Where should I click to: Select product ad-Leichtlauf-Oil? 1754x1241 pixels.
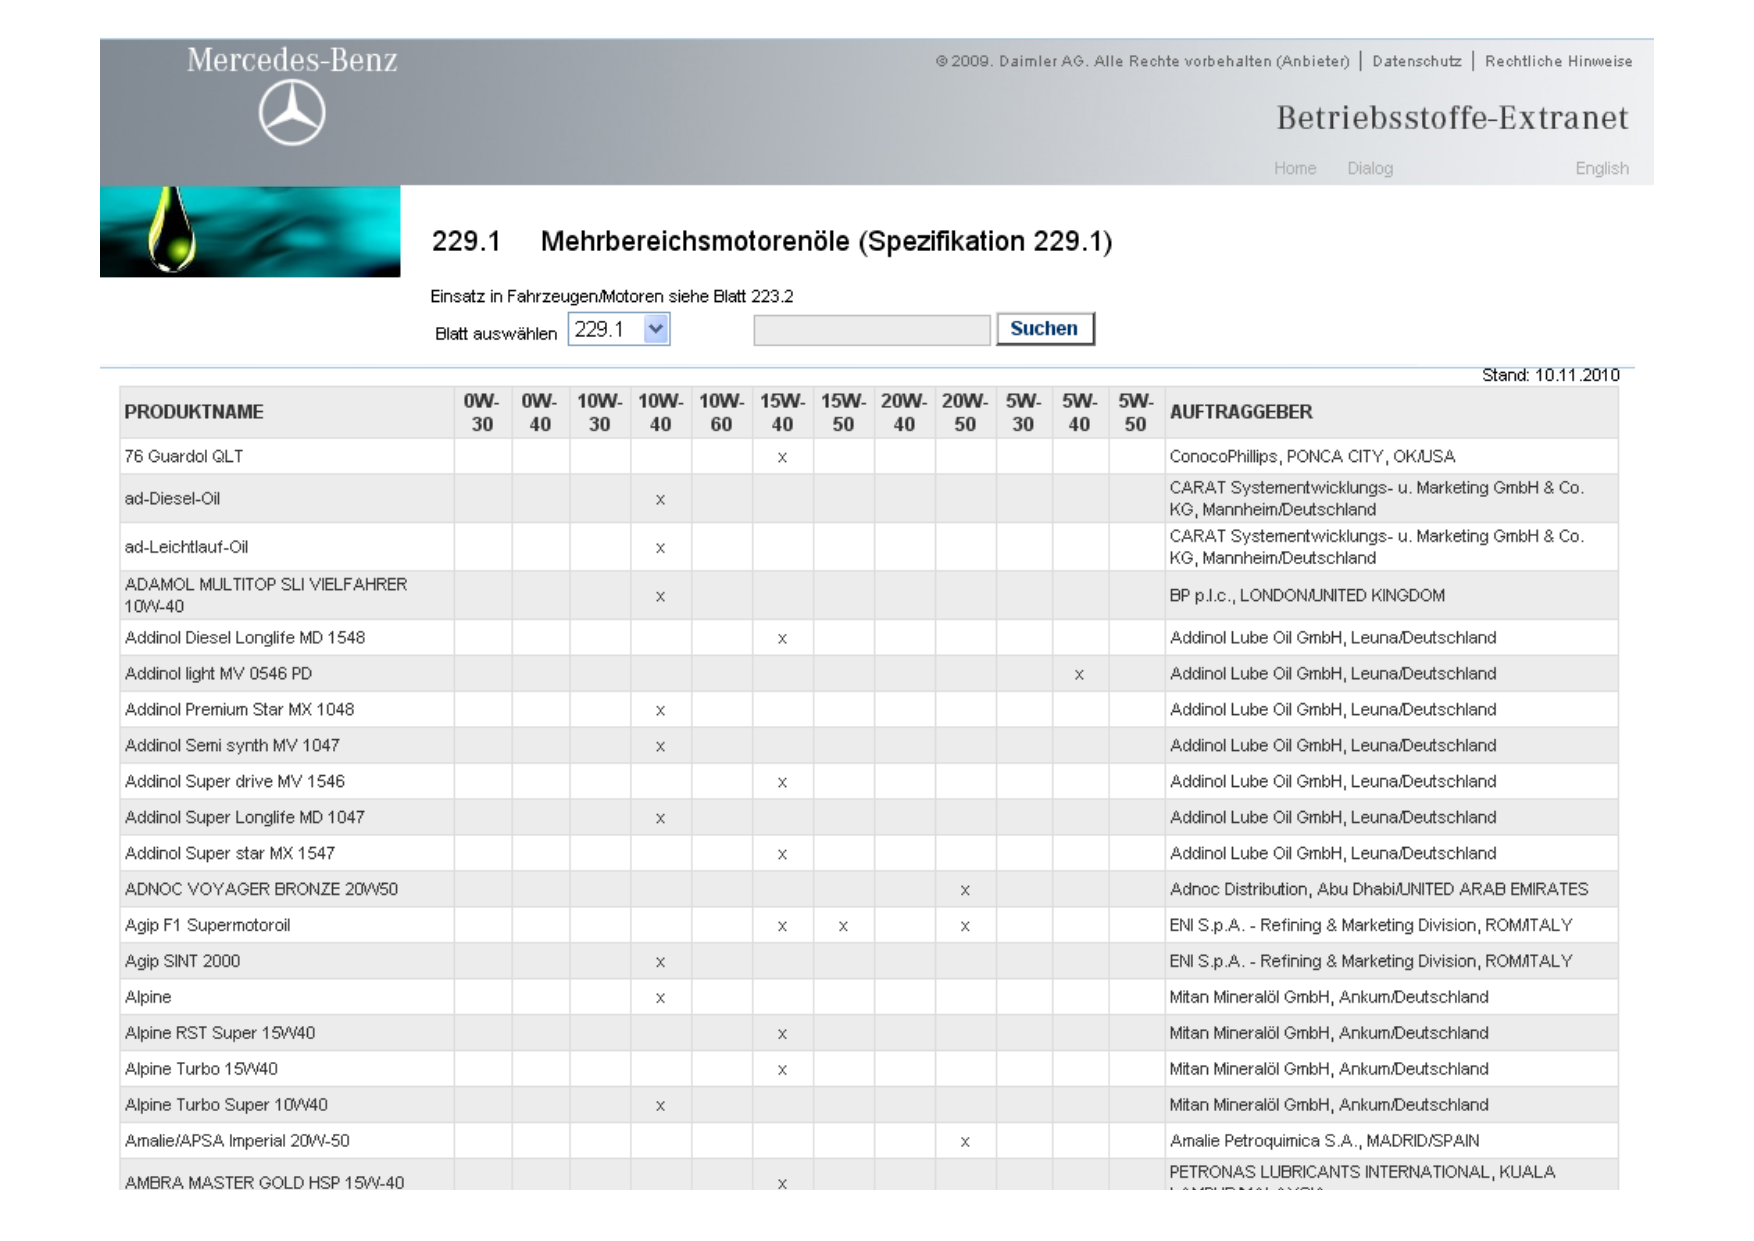point(186,547)
